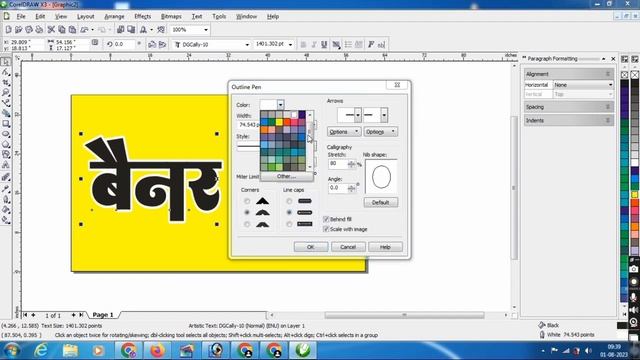Toggle the Behind fill checkbox

coord(326,219)
